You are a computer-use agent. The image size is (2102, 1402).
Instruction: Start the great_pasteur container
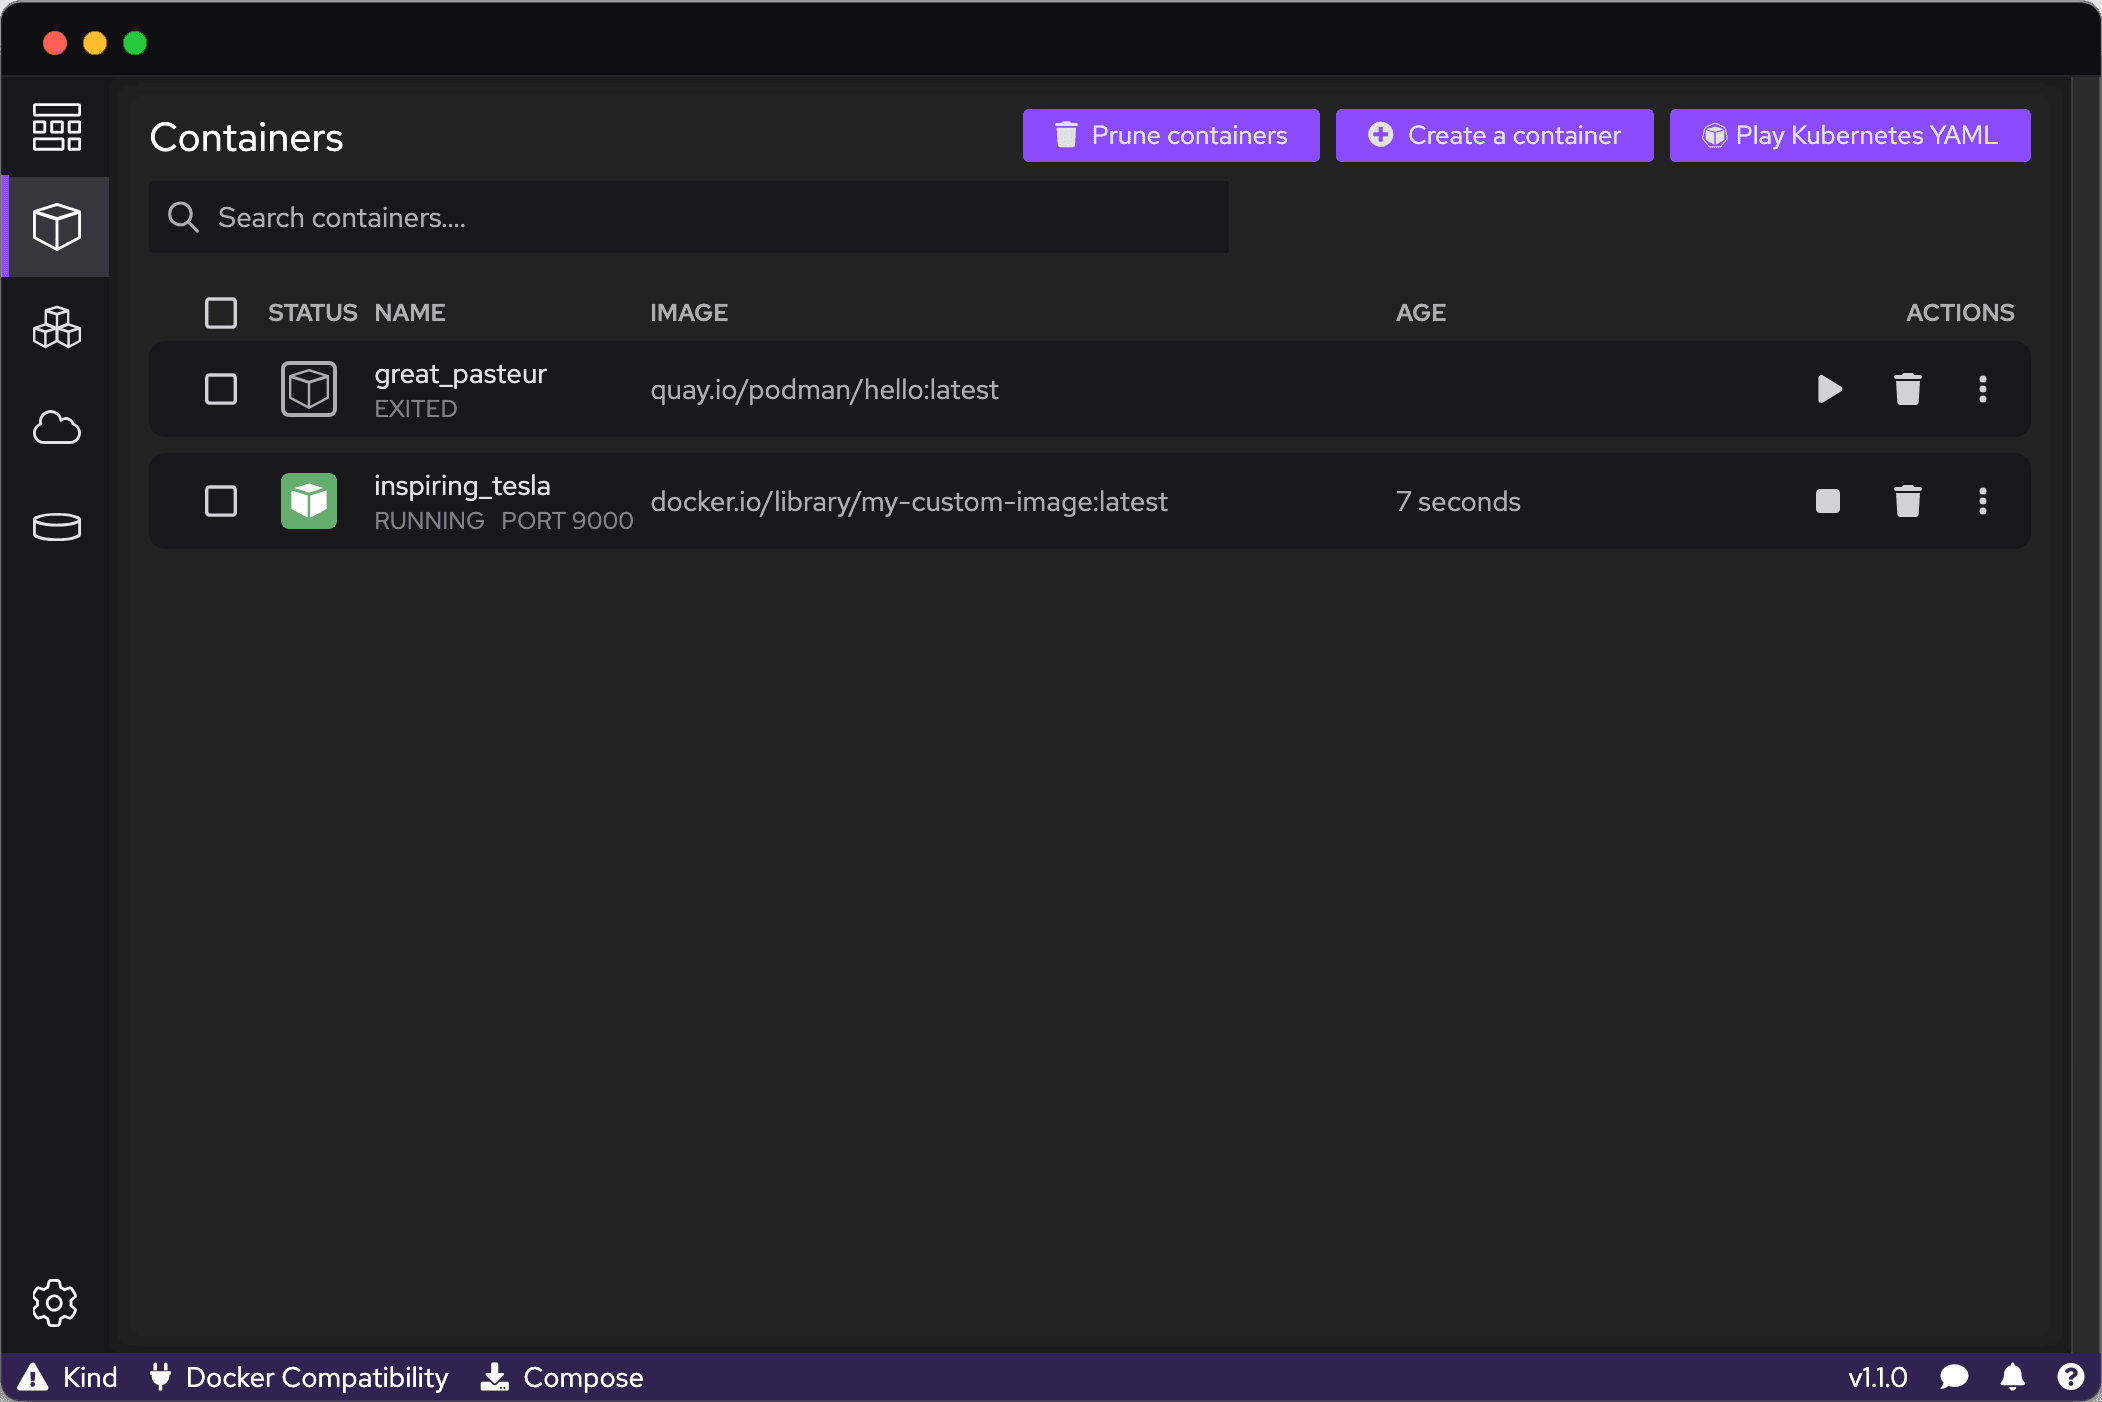[x=1829, y=389]
